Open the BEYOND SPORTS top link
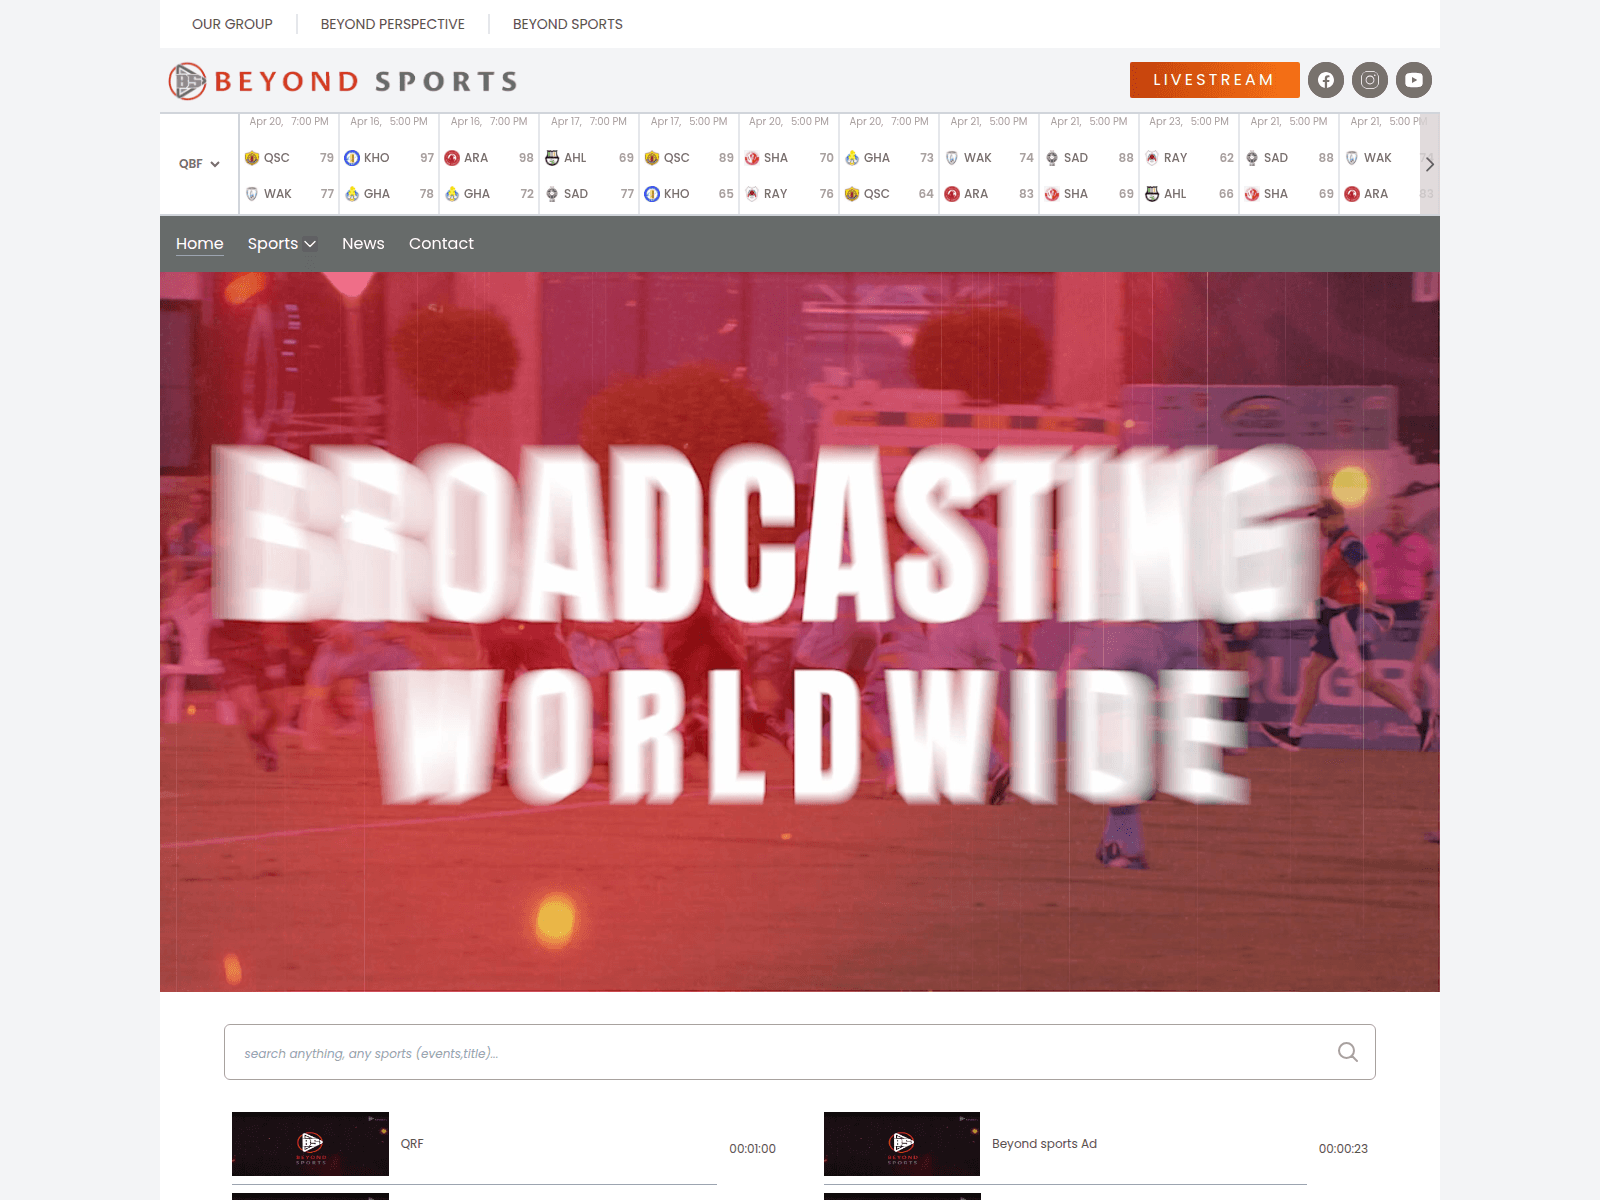This screenshot has height=1200, width=1600. [x=567, y=24]
